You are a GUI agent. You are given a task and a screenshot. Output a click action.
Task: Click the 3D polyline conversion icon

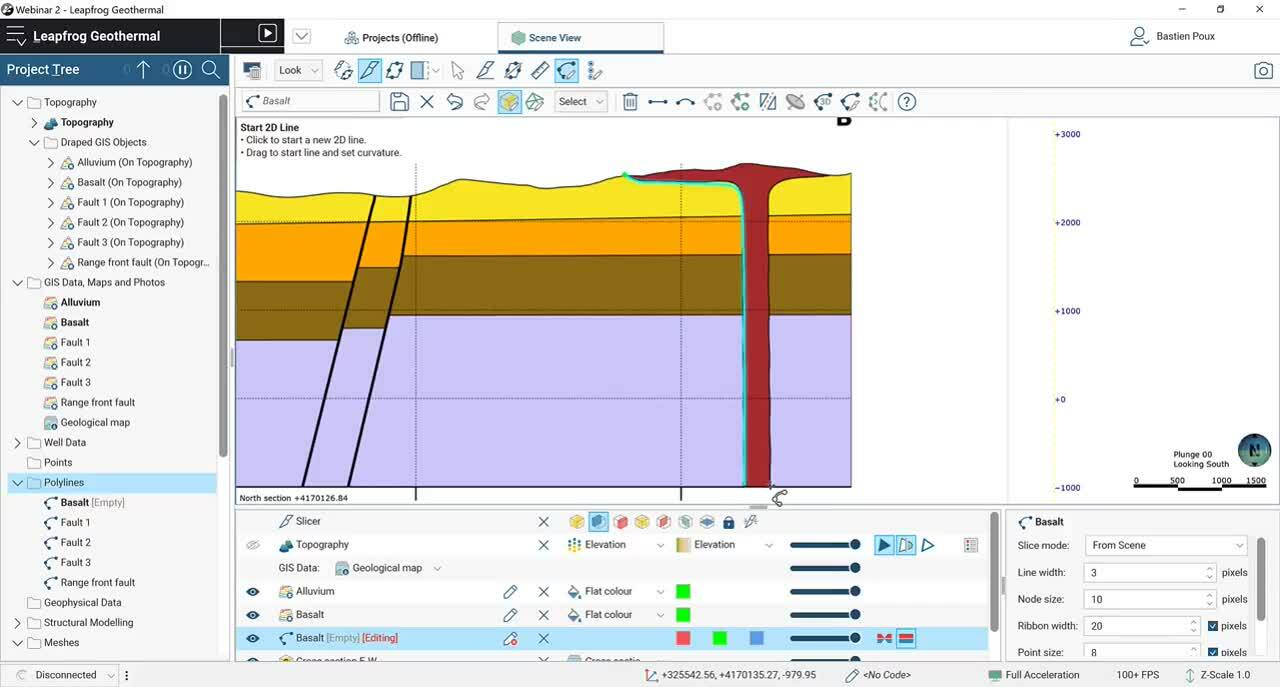coord(823,101)
